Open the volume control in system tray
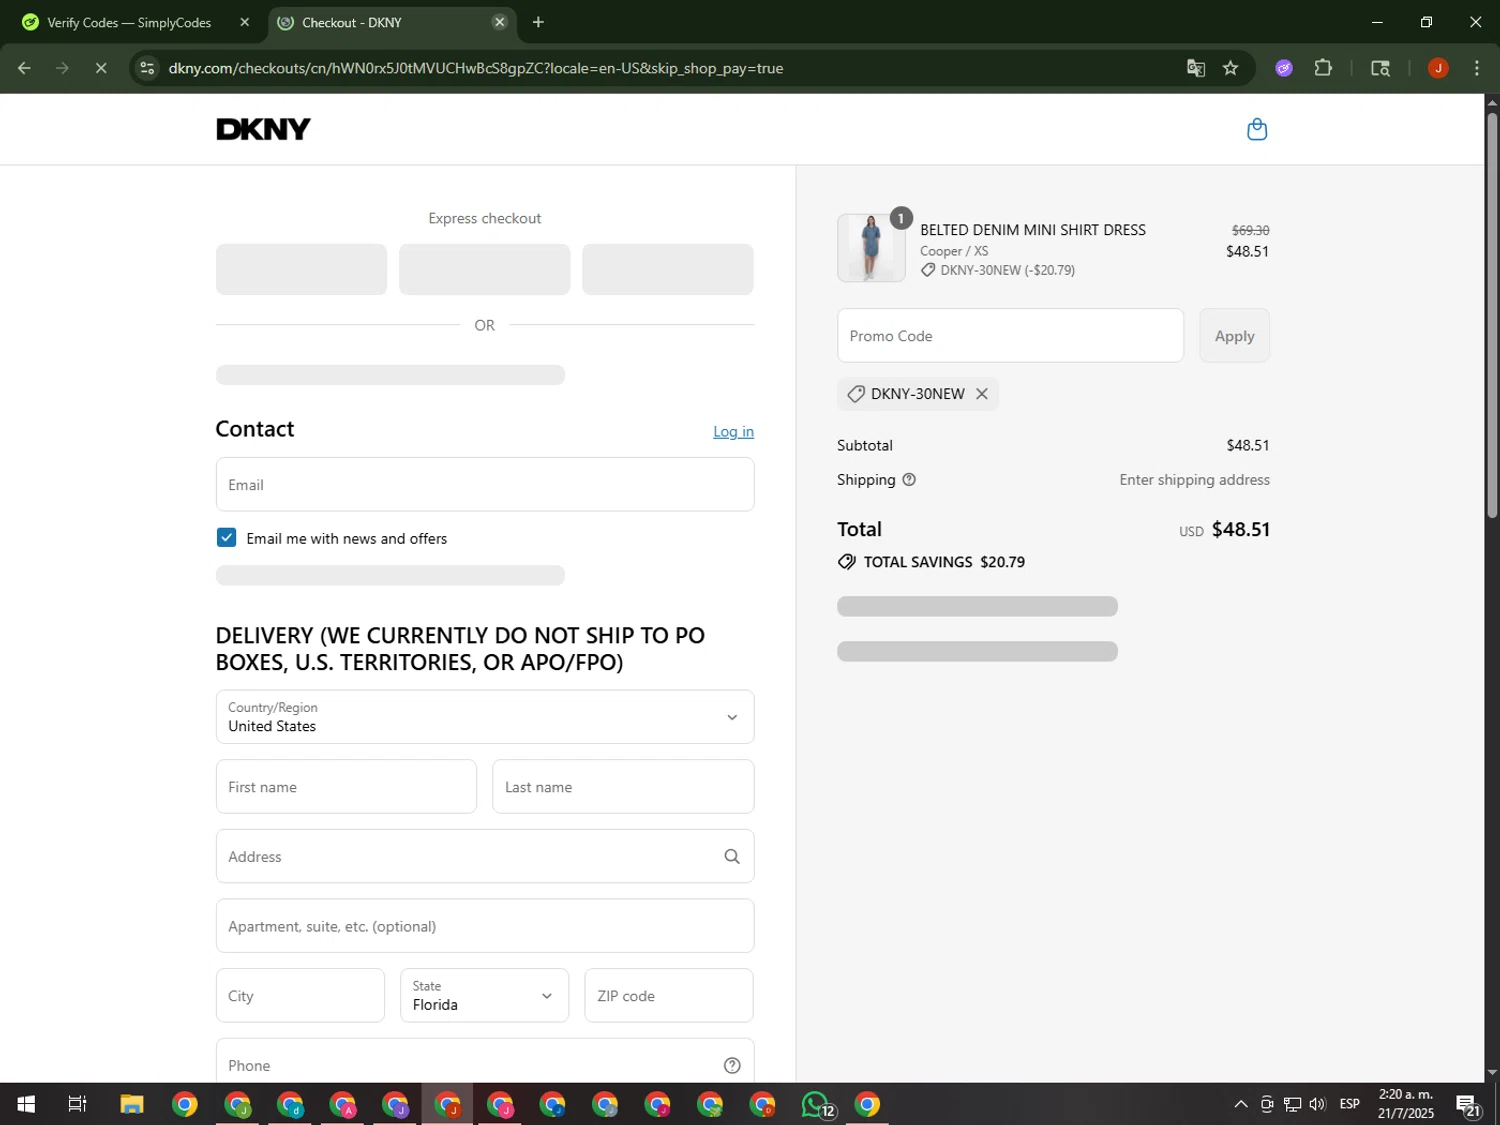1500x1125 pixels. click(x=1317, y=1104)
